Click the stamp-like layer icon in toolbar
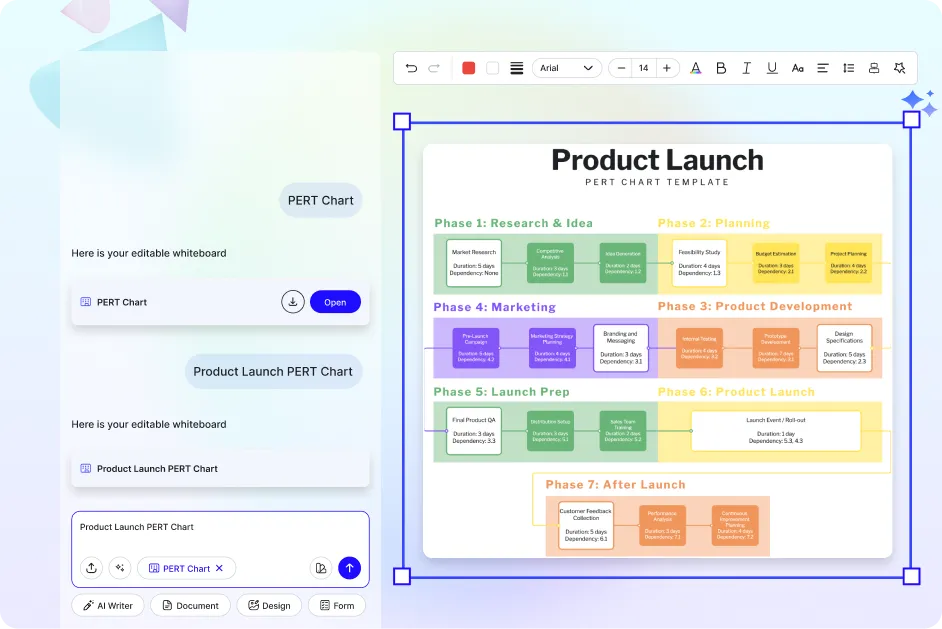Image resolution: width=942 pixels, height=629 pixels. tap(874, 68)
